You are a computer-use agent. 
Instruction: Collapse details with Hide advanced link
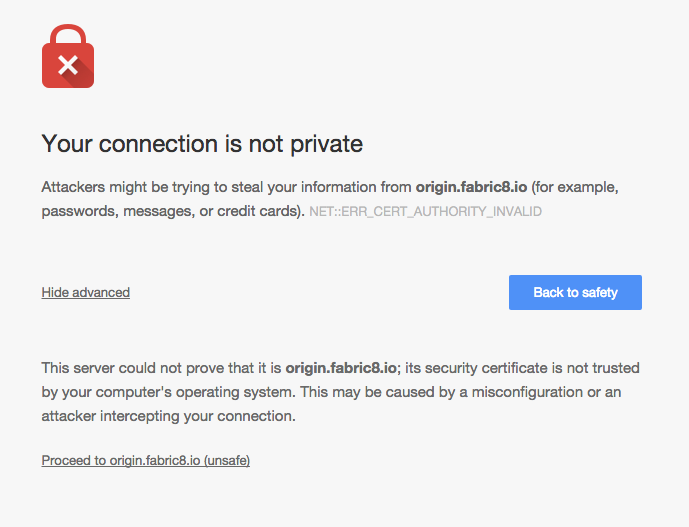pos(86,292)
